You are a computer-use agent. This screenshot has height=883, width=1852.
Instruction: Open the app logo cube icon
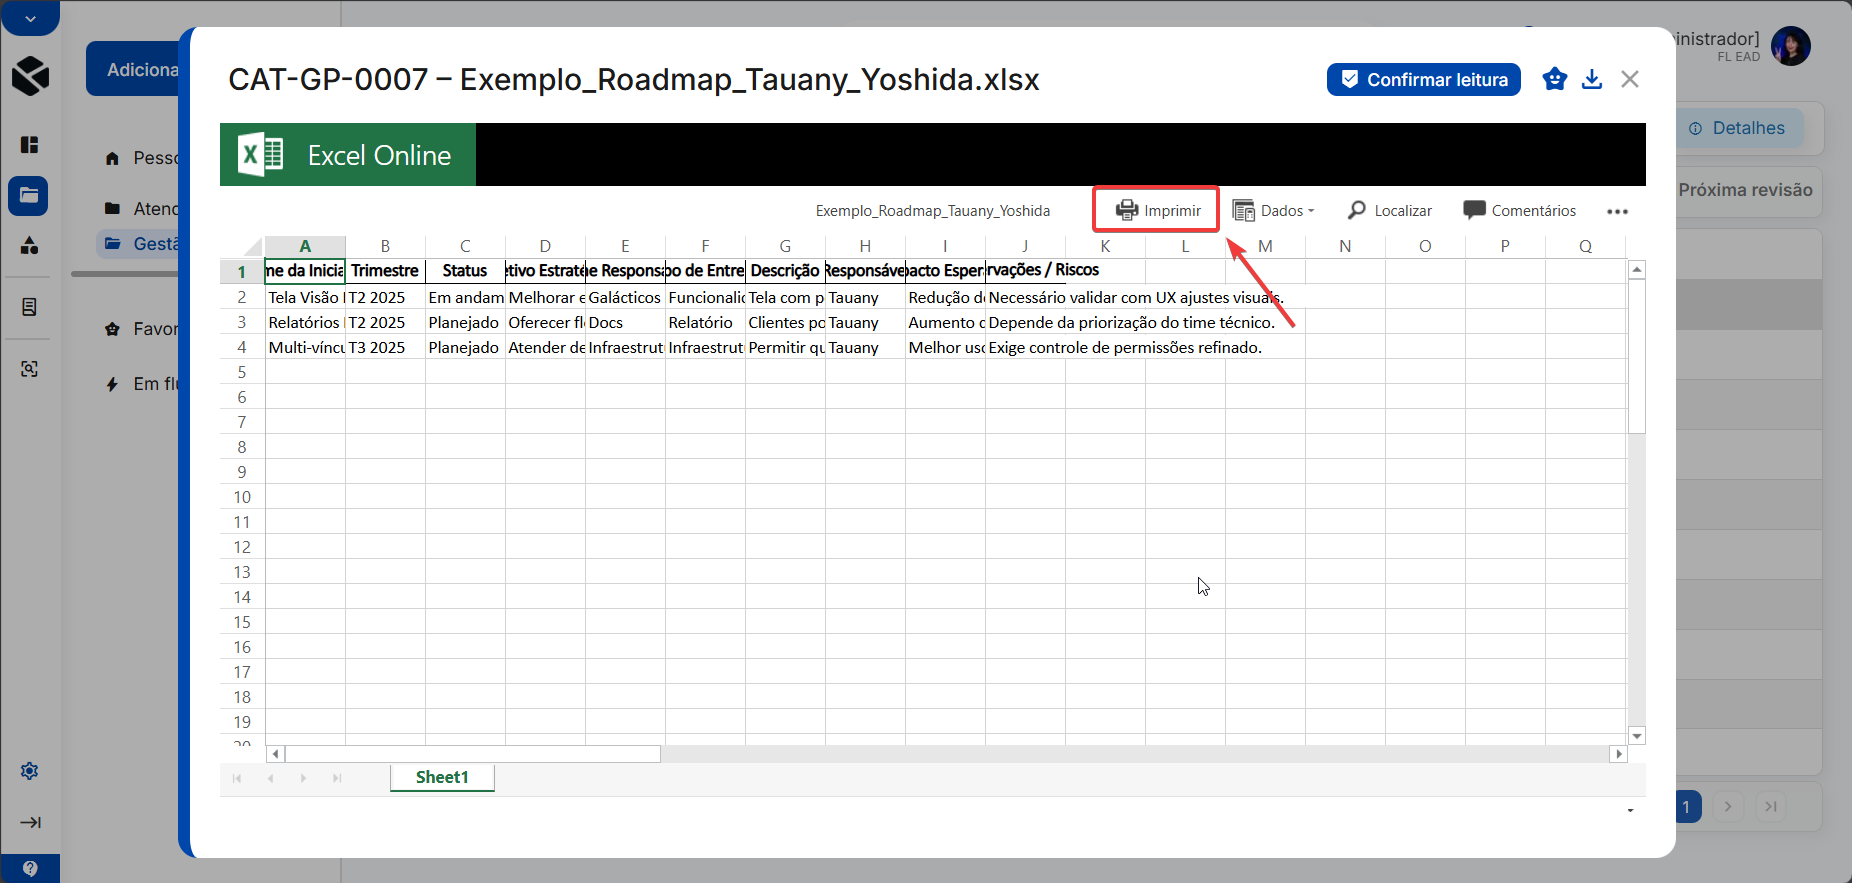pyautogui.click(x=30, y=75)
